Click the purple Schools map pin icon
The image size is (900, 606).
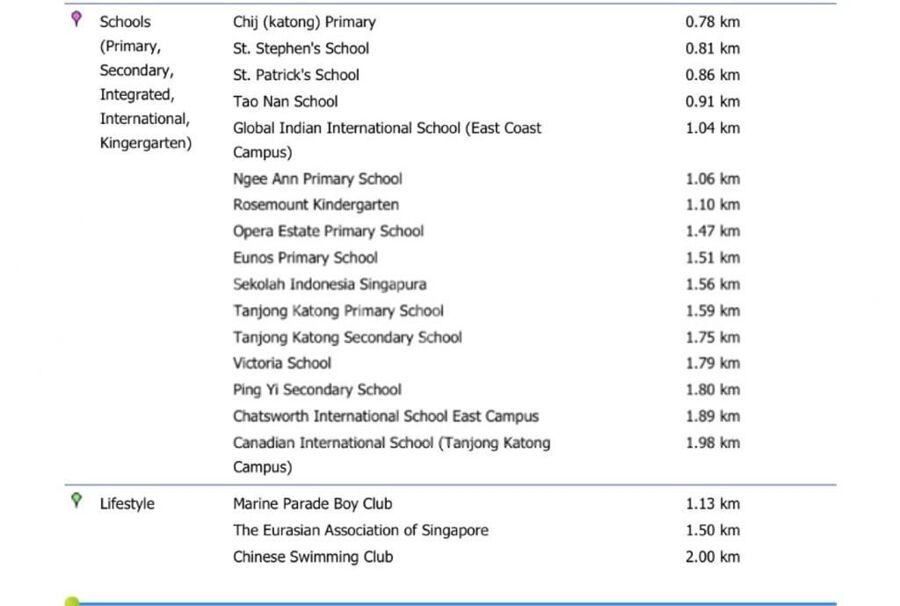(76, 19)
